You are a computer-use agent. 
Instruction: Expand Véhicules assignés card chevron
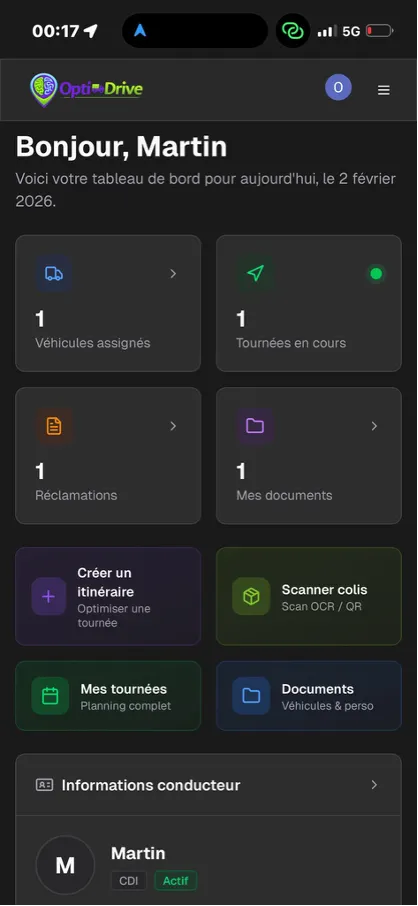(173, 273)
